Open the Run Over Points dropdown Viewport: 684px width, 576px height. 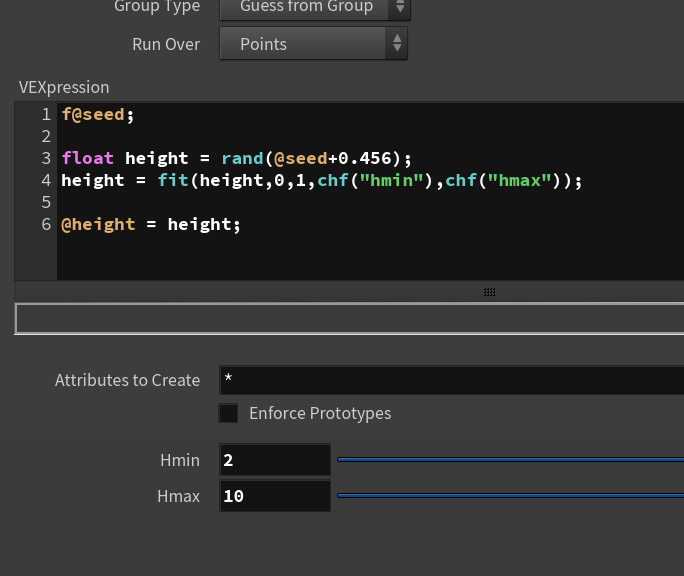(313, 43)
